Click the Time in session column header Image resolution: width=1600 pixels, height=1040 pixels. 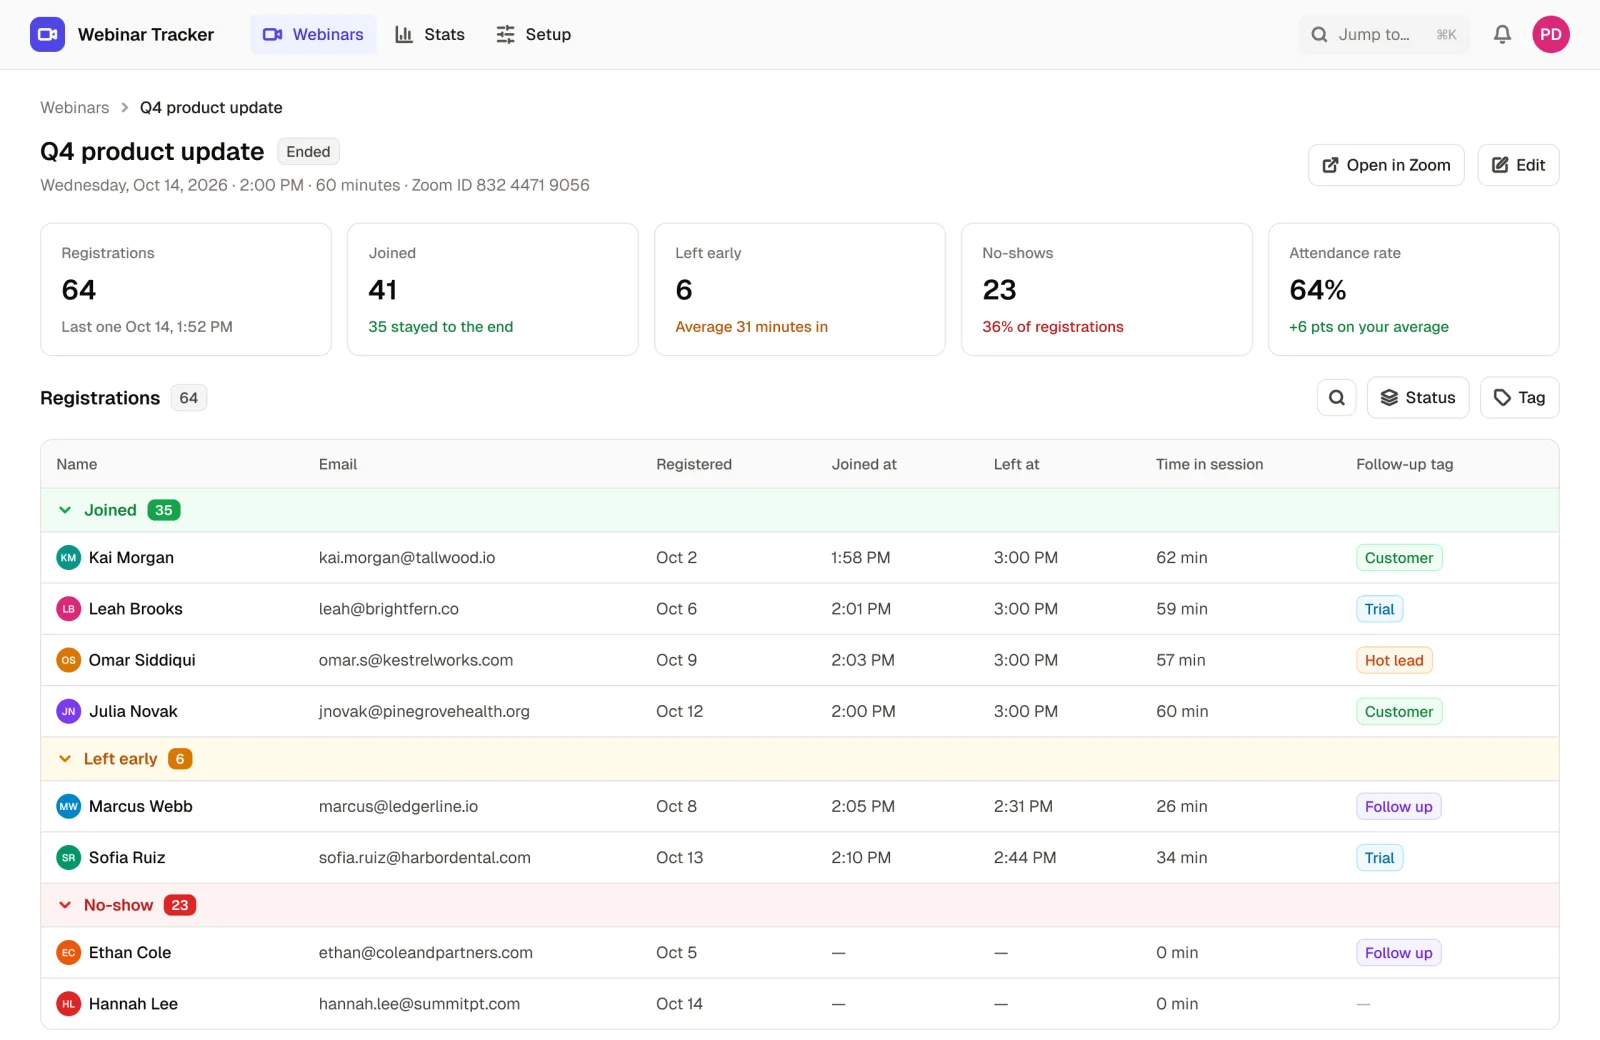click(x=1209, y=464)
